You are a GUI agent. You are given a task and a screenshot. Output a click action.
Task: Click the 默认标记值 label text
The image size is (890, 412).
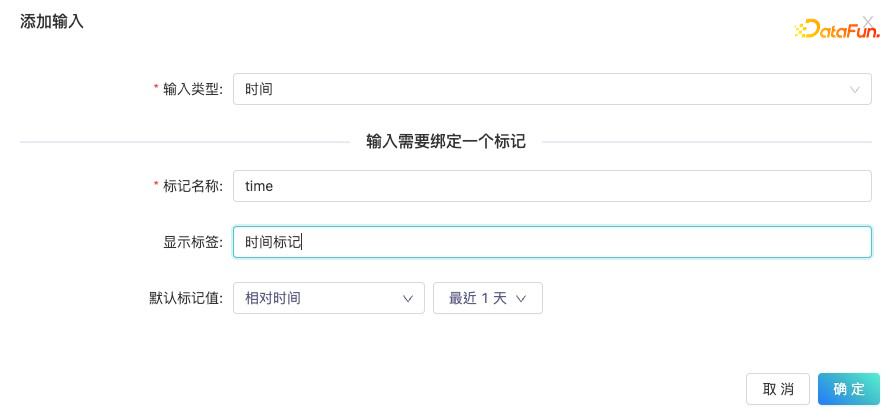coord(186,298)
